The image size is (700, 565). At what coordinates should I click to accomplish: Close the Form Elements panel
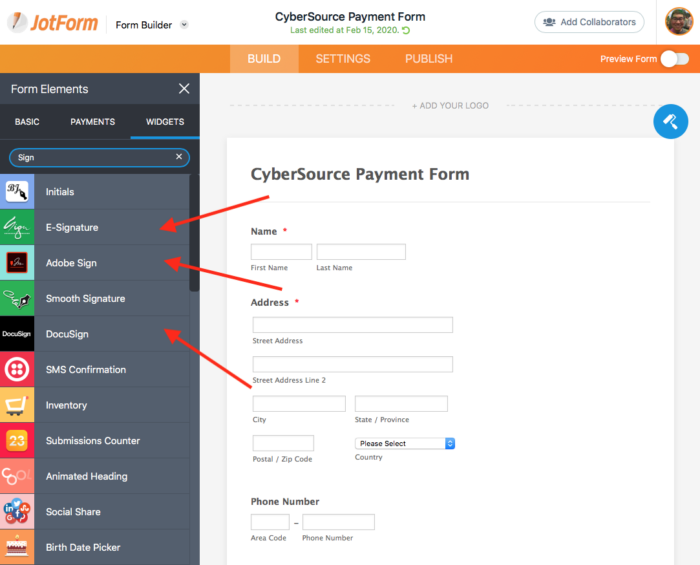tap(183, 89)
